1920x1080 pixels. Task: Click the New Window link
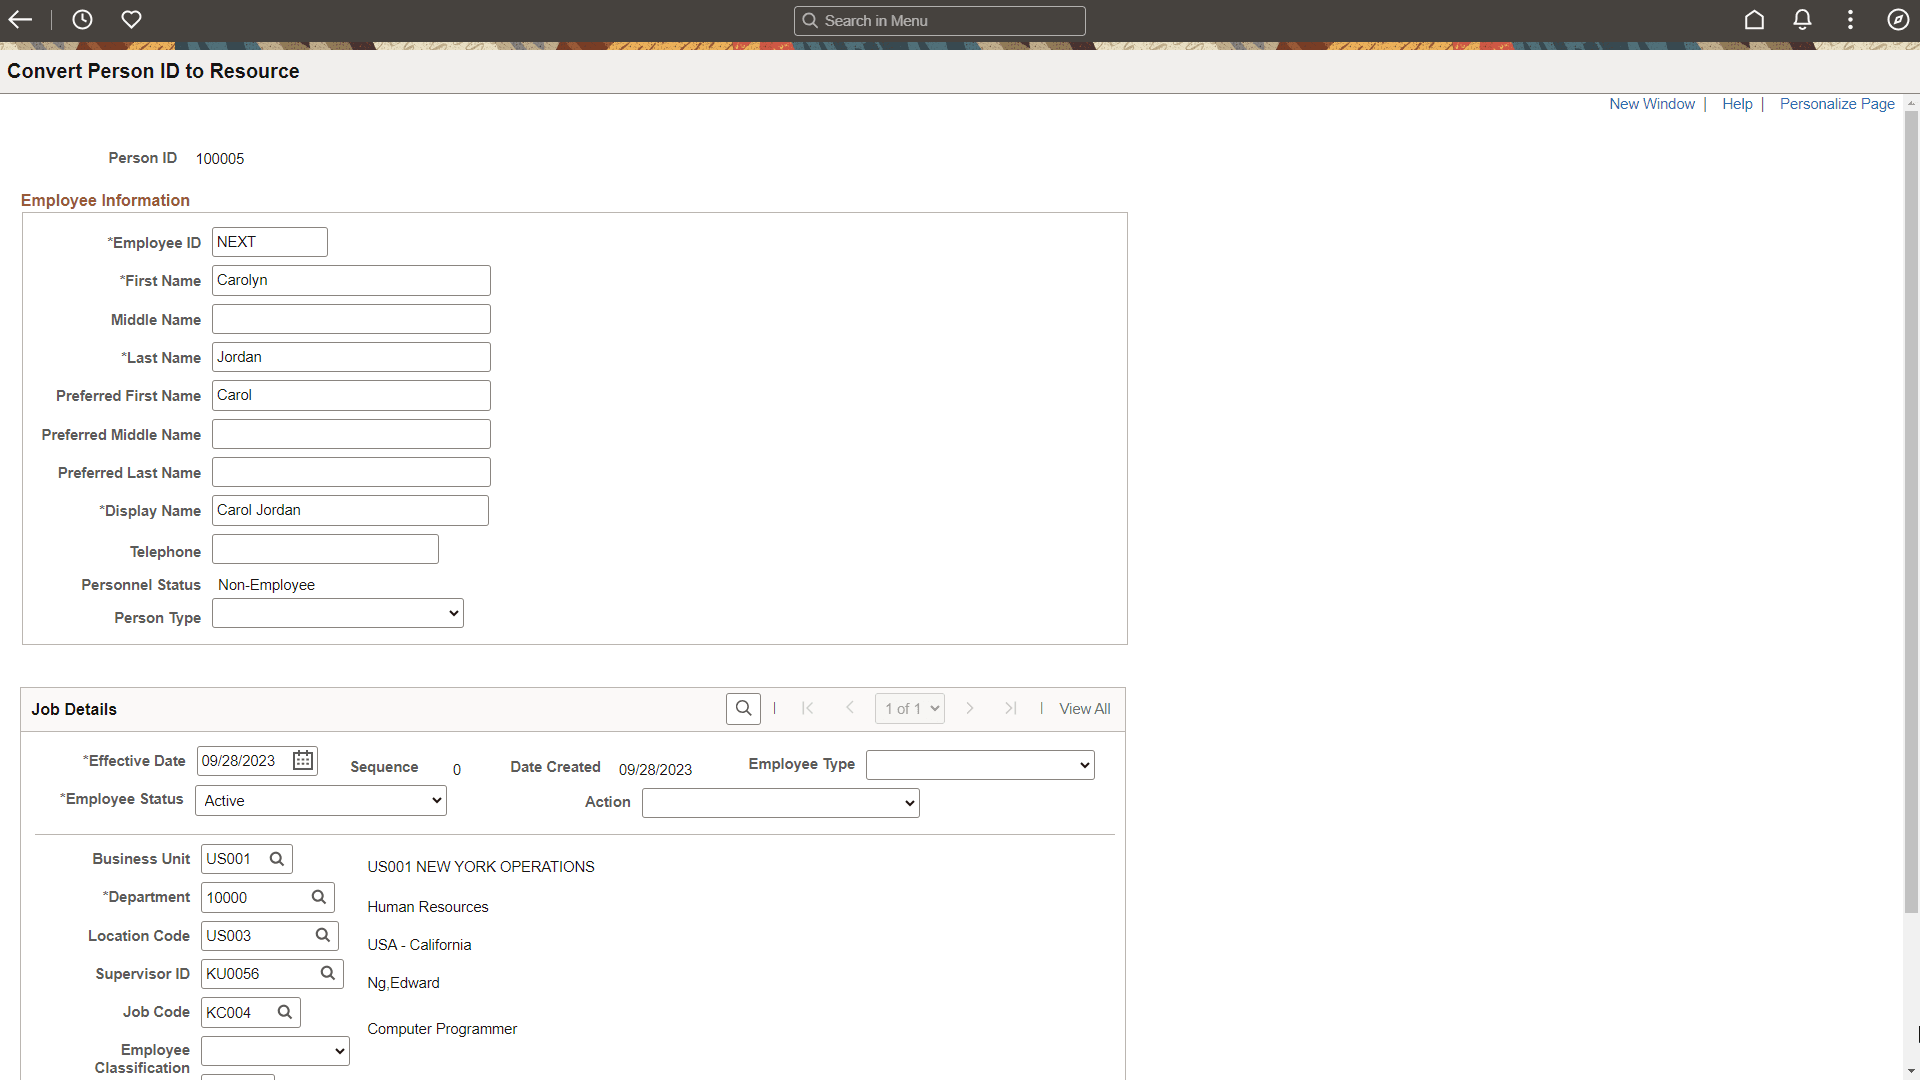point(1651,103)
